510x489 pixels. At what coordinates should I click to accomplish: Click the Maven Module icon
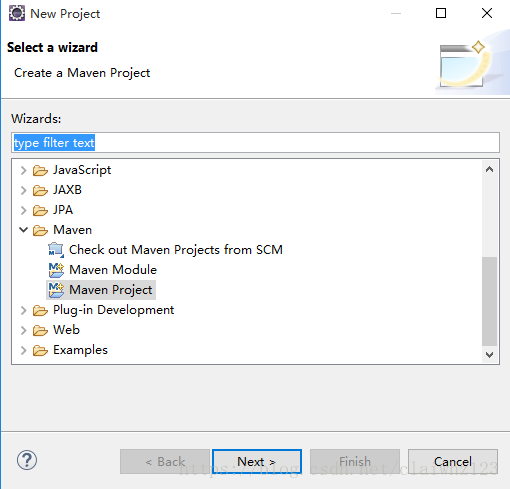coord(56,270)
